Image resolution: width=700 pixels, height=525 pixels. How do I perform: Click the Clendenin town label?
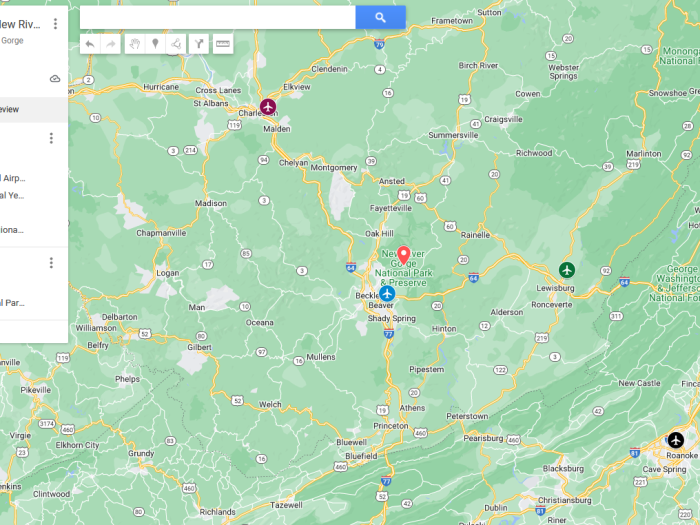(x=329, y=69)
